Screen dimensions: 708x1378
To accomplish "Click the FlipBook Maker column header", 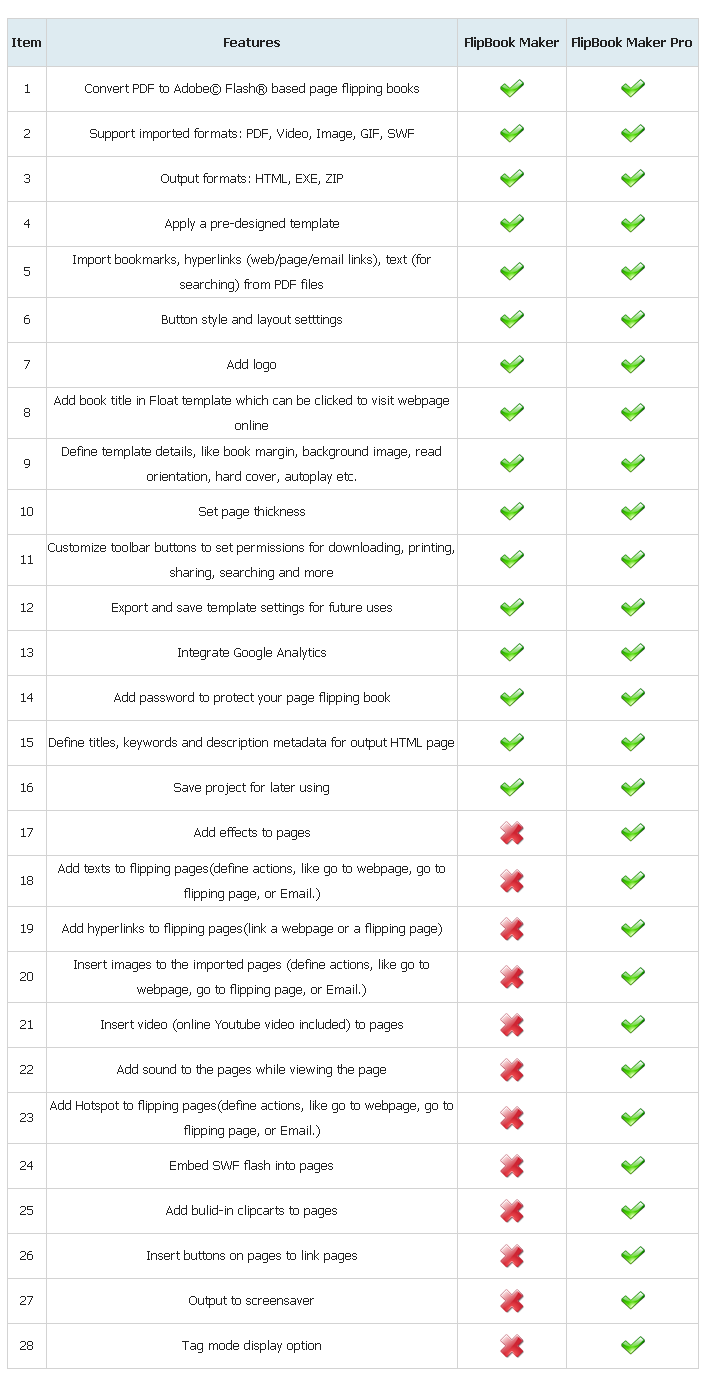I will pyautogui.click(x=512, y=43).
